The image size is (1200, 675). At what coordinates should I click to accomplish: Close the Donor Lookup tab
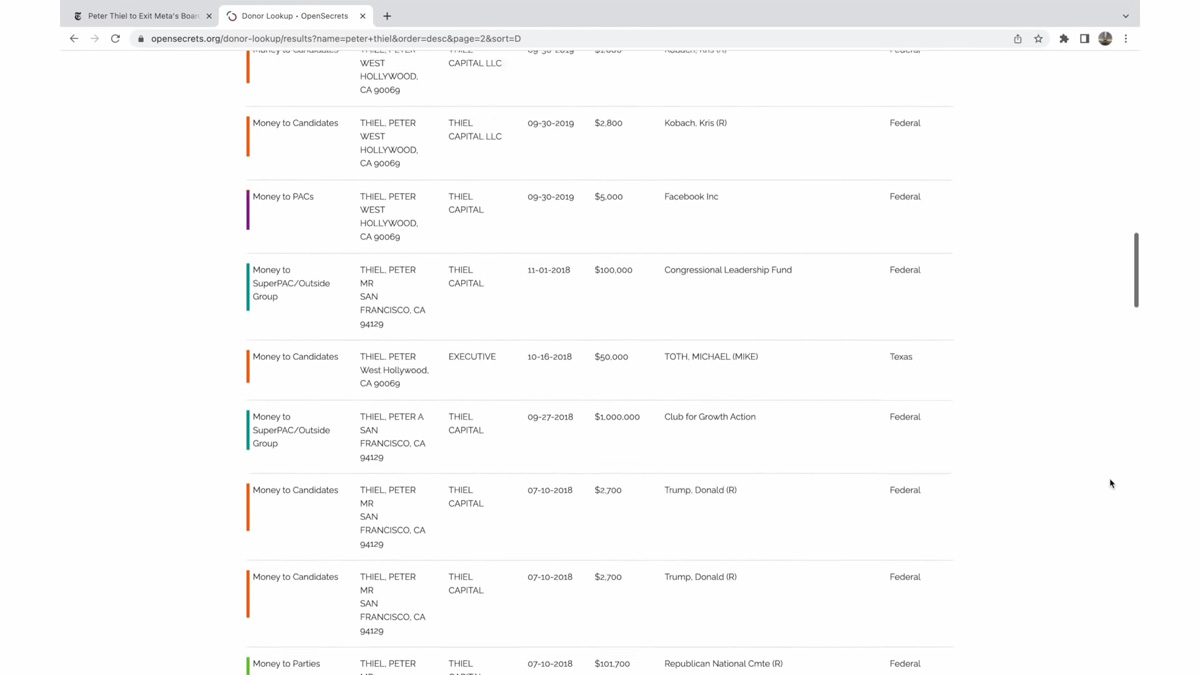362,16
